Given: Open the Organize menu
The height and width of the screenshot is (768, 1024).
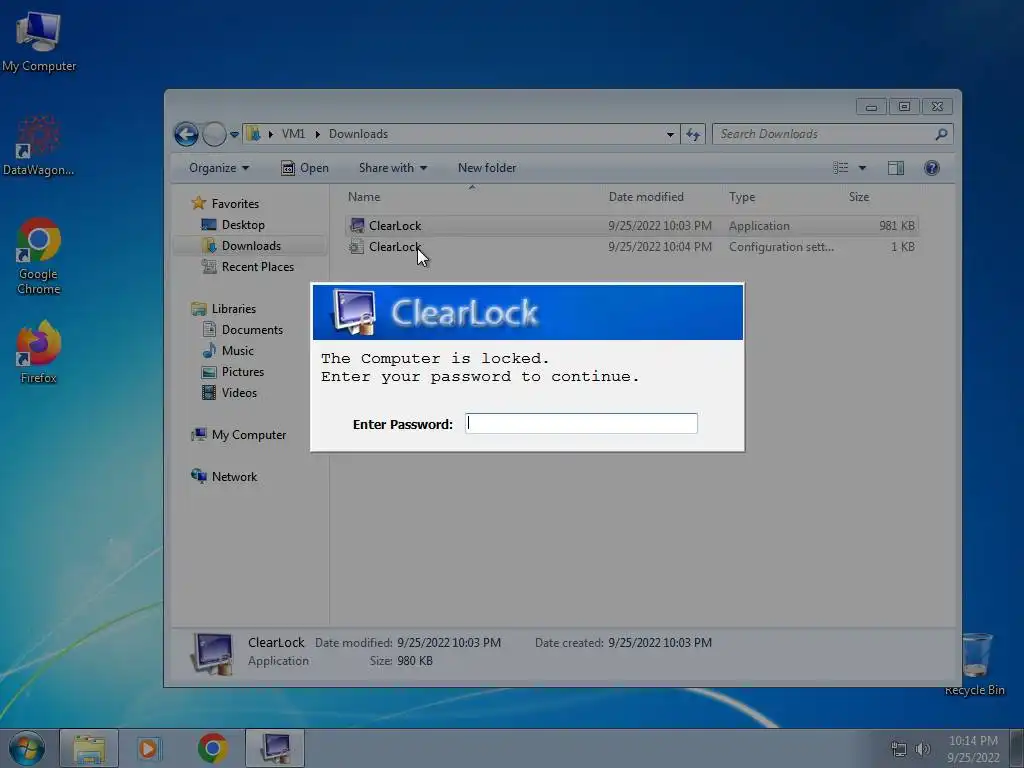Looking at the screenshot, I should pos(219,168).
